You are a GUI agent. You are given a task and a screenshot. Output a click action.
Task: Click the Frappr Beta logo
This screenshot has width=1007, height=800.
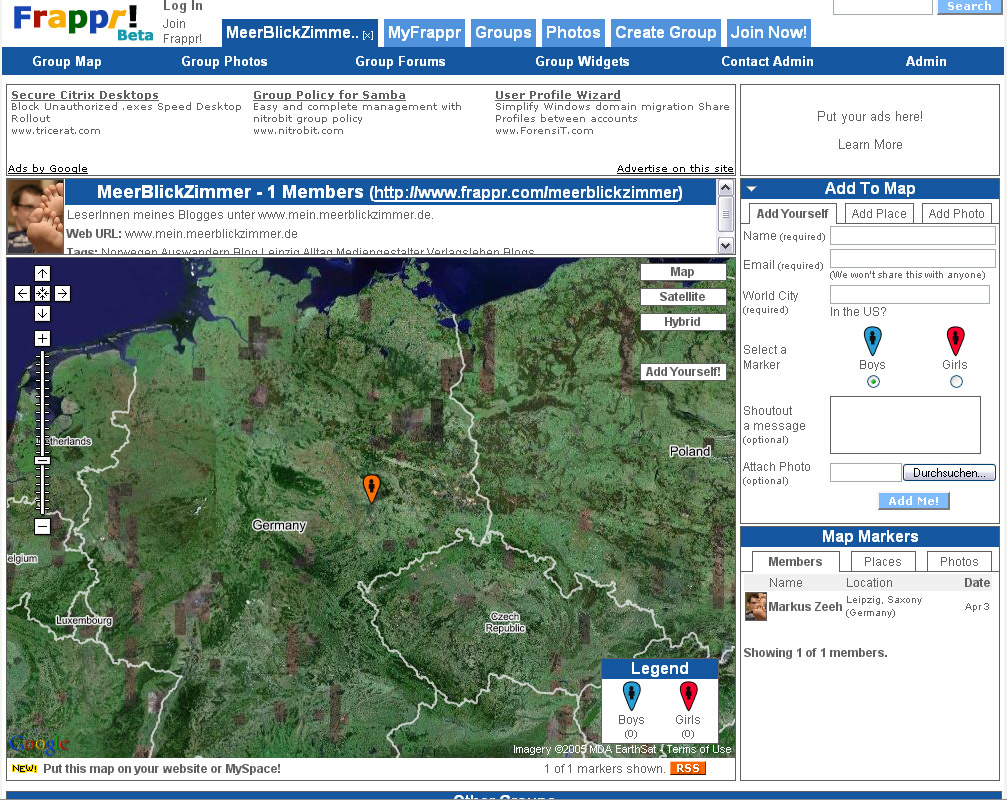click(x=83, y=22)
